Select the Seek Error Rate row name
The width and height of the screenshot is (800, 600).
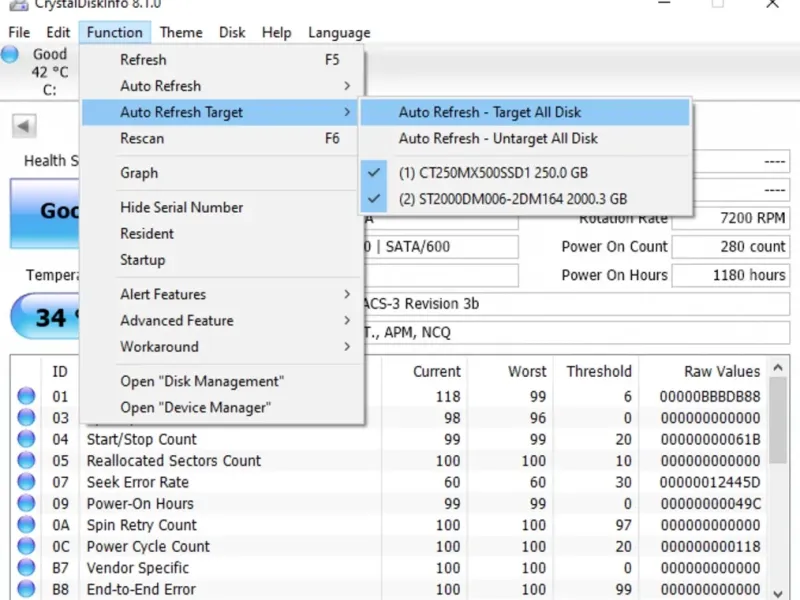138,482
